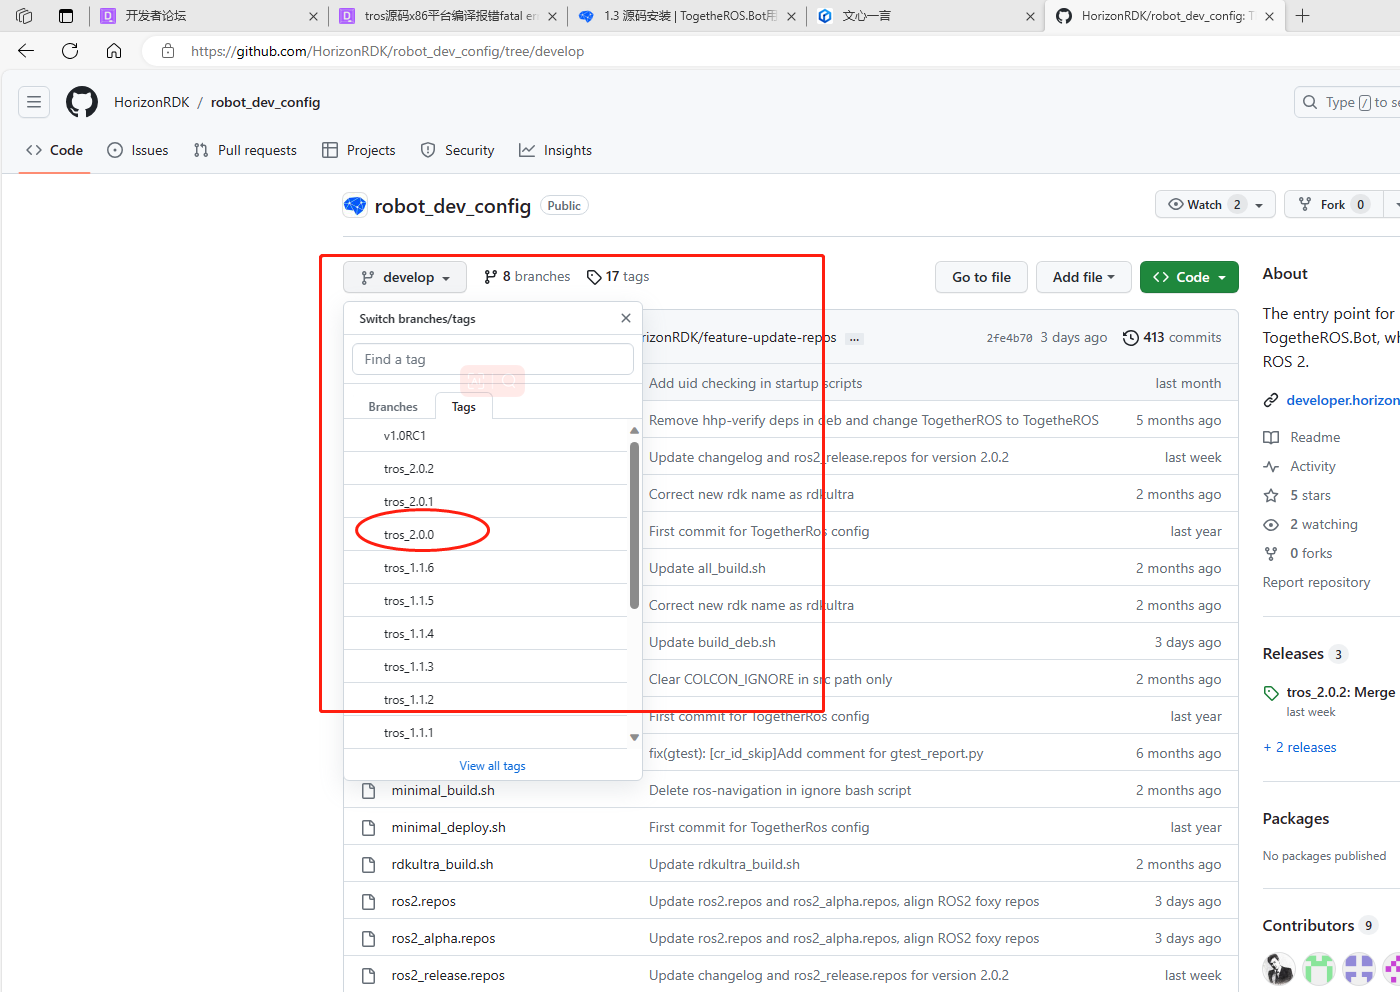Open the Insights tab
The height and width of the screenshot is (992, 1400).
coord(555,150)
